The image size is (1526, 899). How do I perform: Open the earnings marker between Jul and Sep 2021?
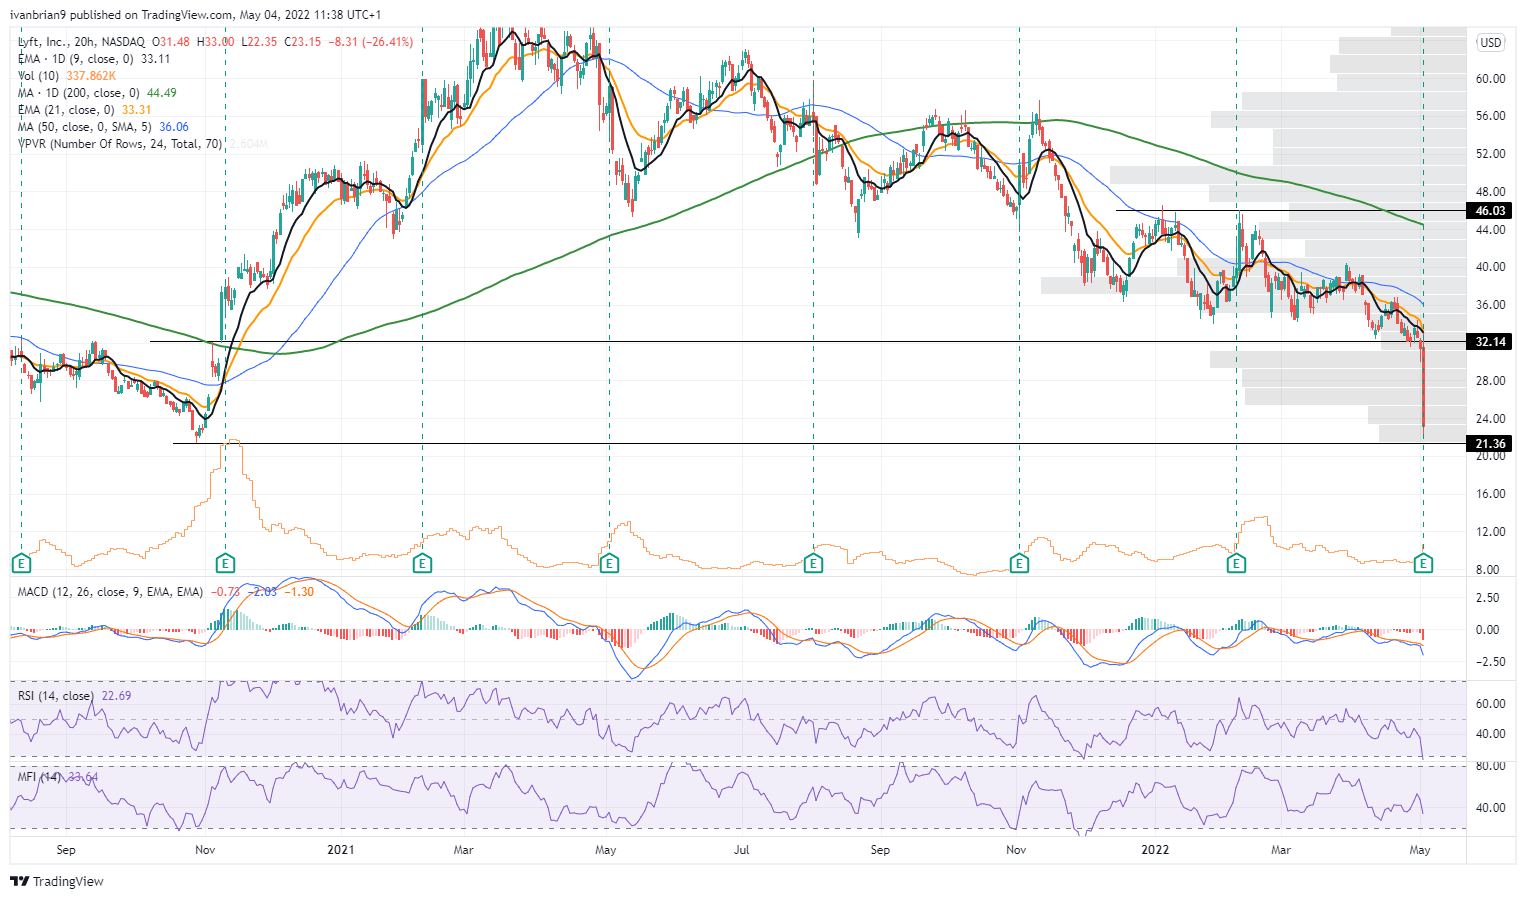pos(813,564)
